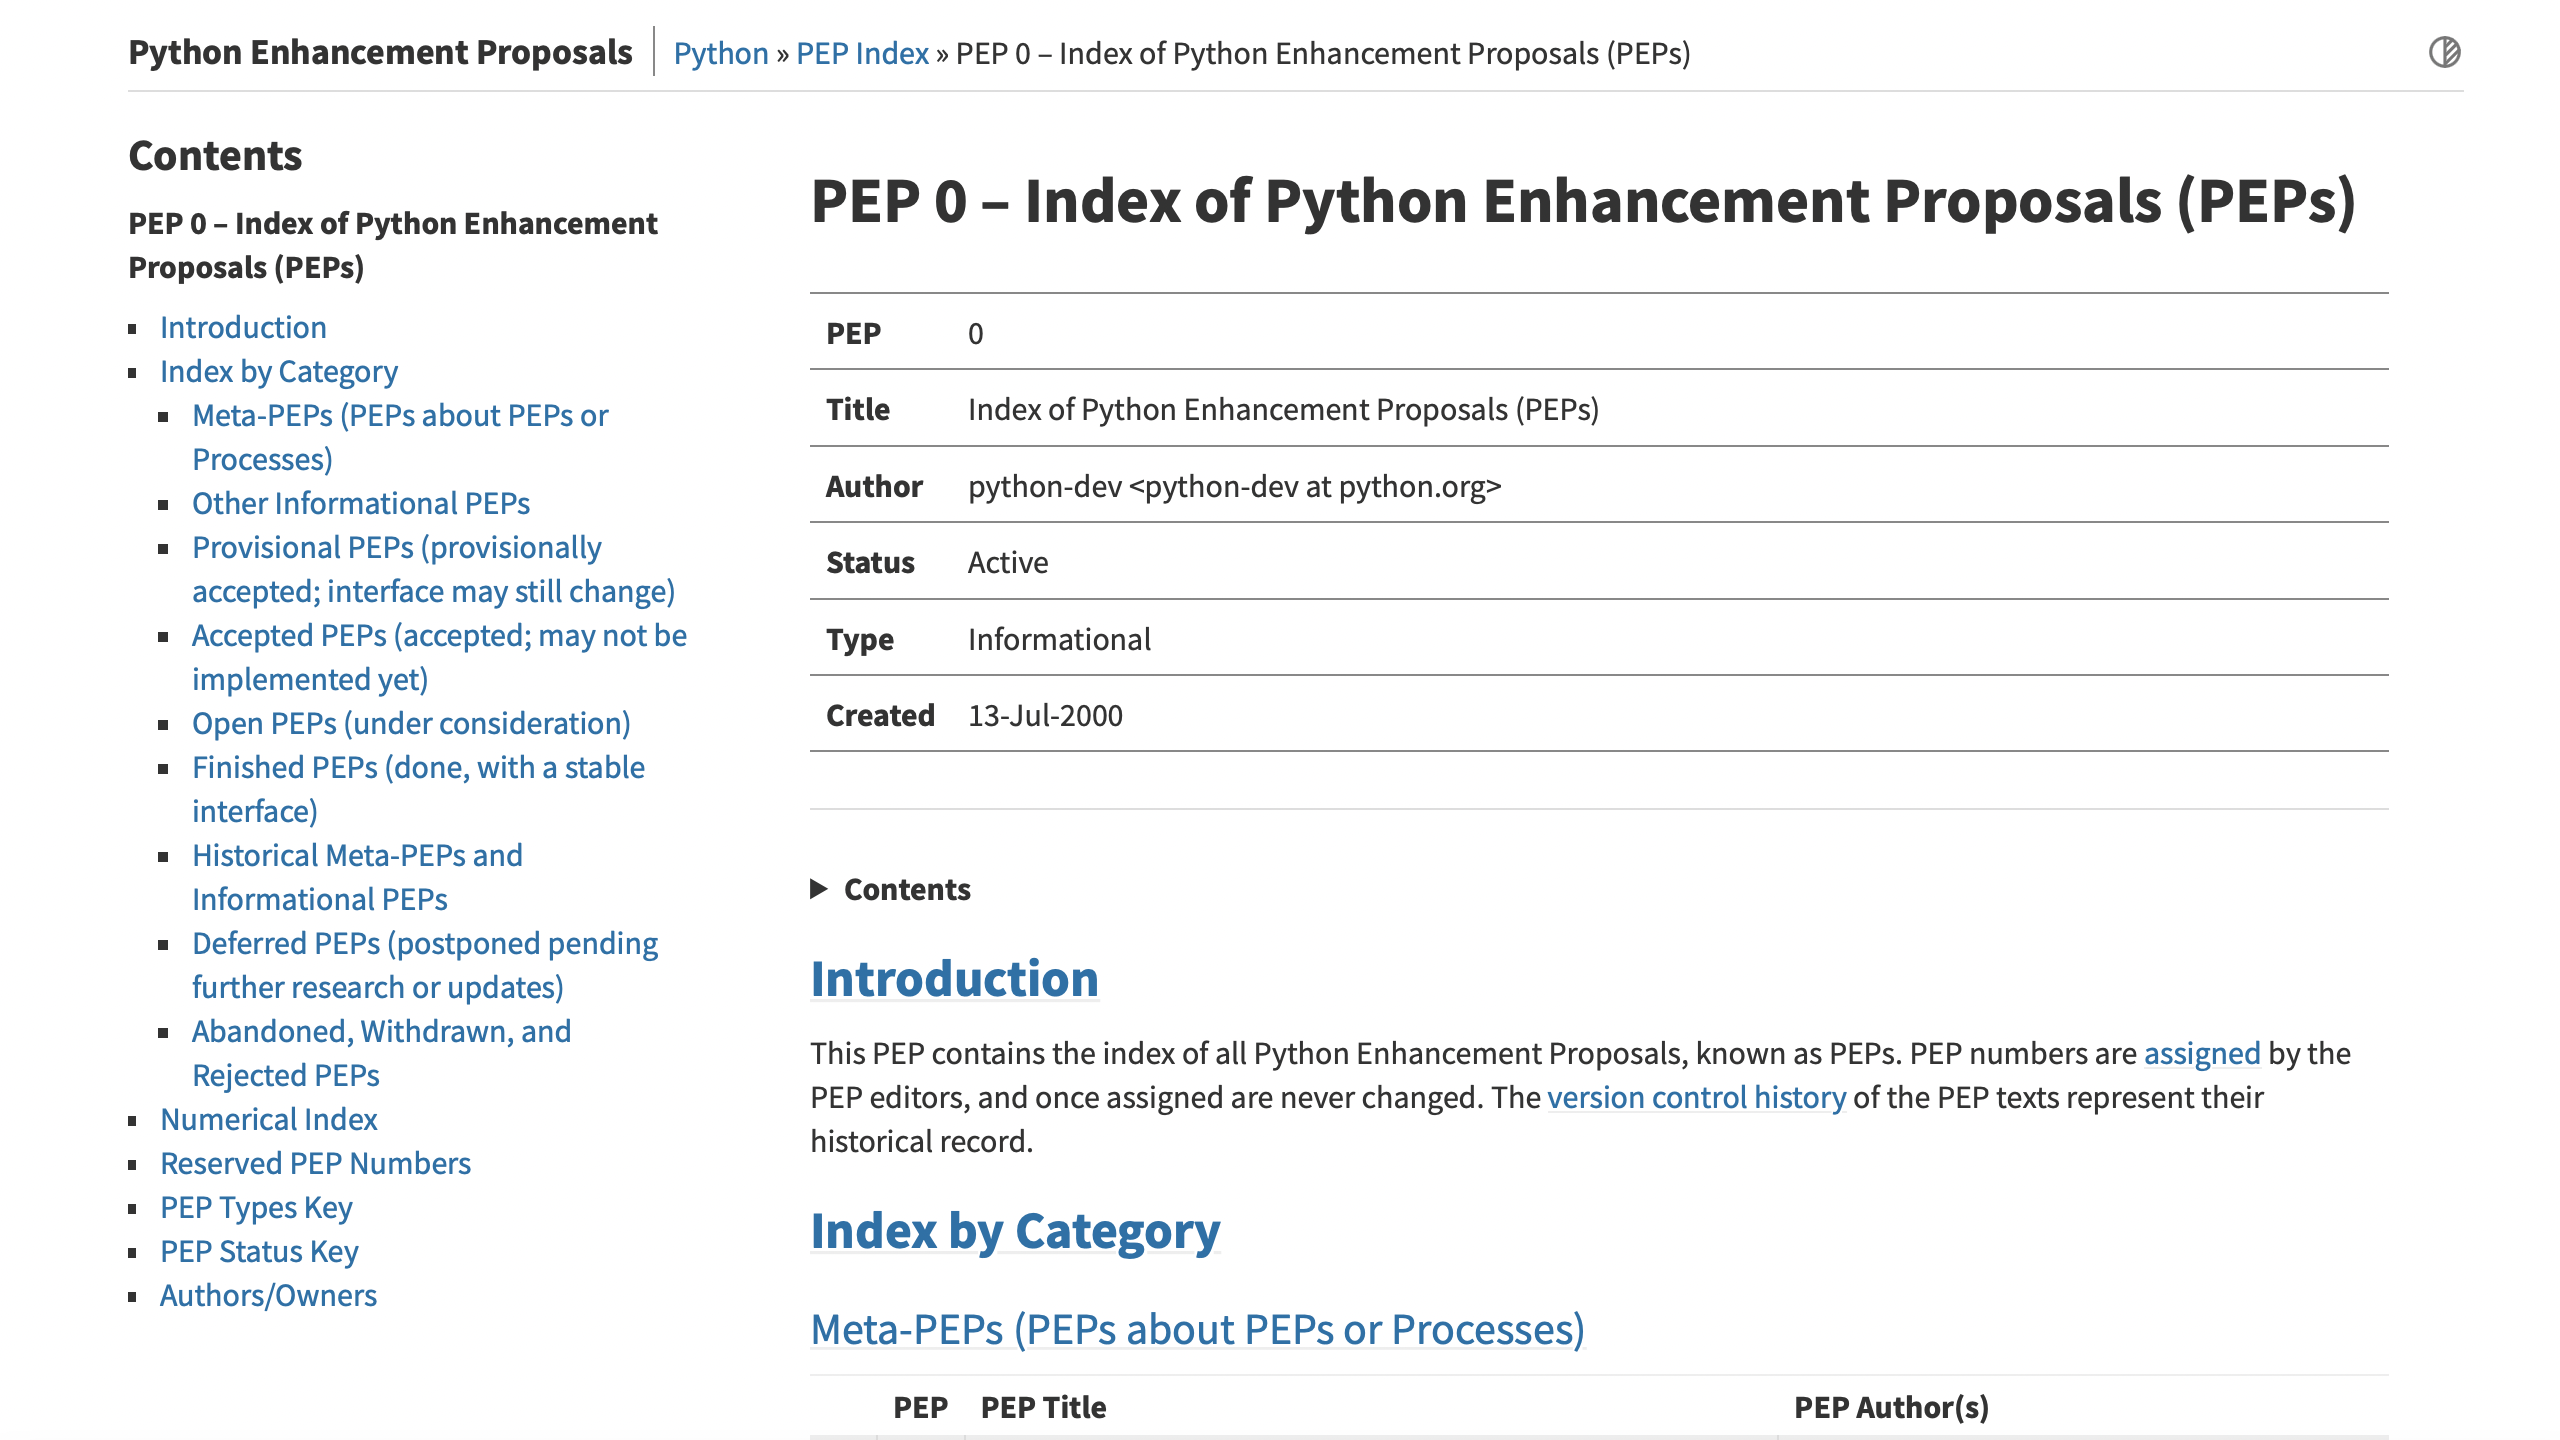
Task: Click the Meta-PEPs section heading in main content
Action: [x=1197, y=1329]
